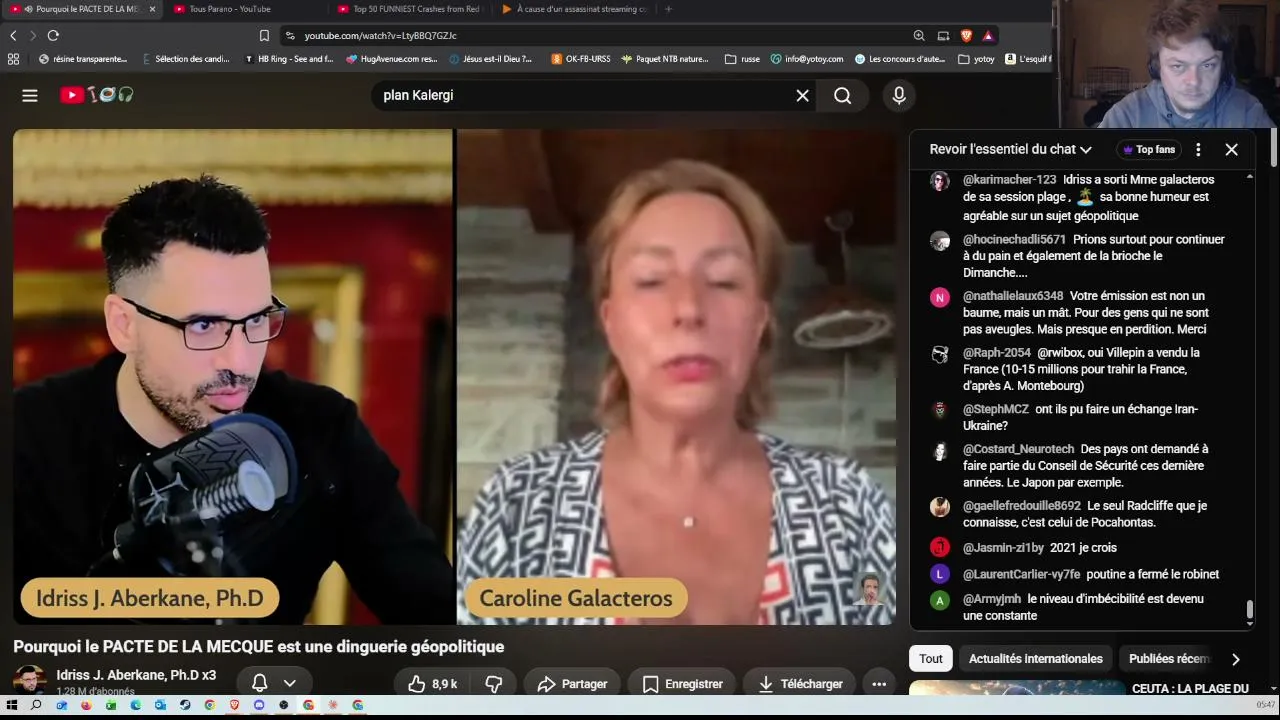Open the Brave Rewards triangle icon
Viewport: 1280px width, 720px height.
988,36
